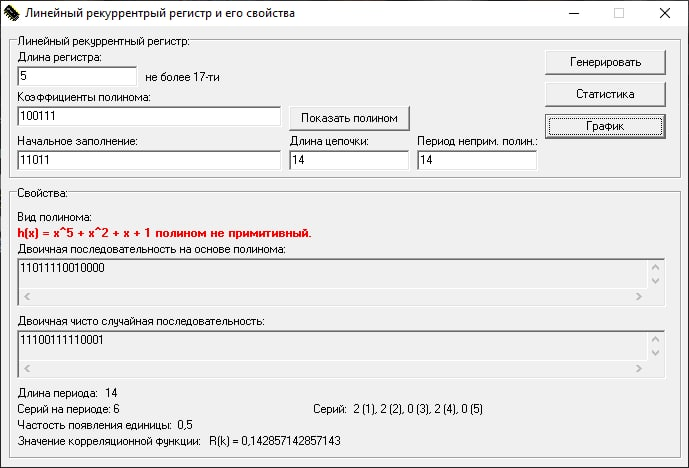Click the Генерировать button
This screenshot has height=468, width=689.
click(x=605, y=62)
